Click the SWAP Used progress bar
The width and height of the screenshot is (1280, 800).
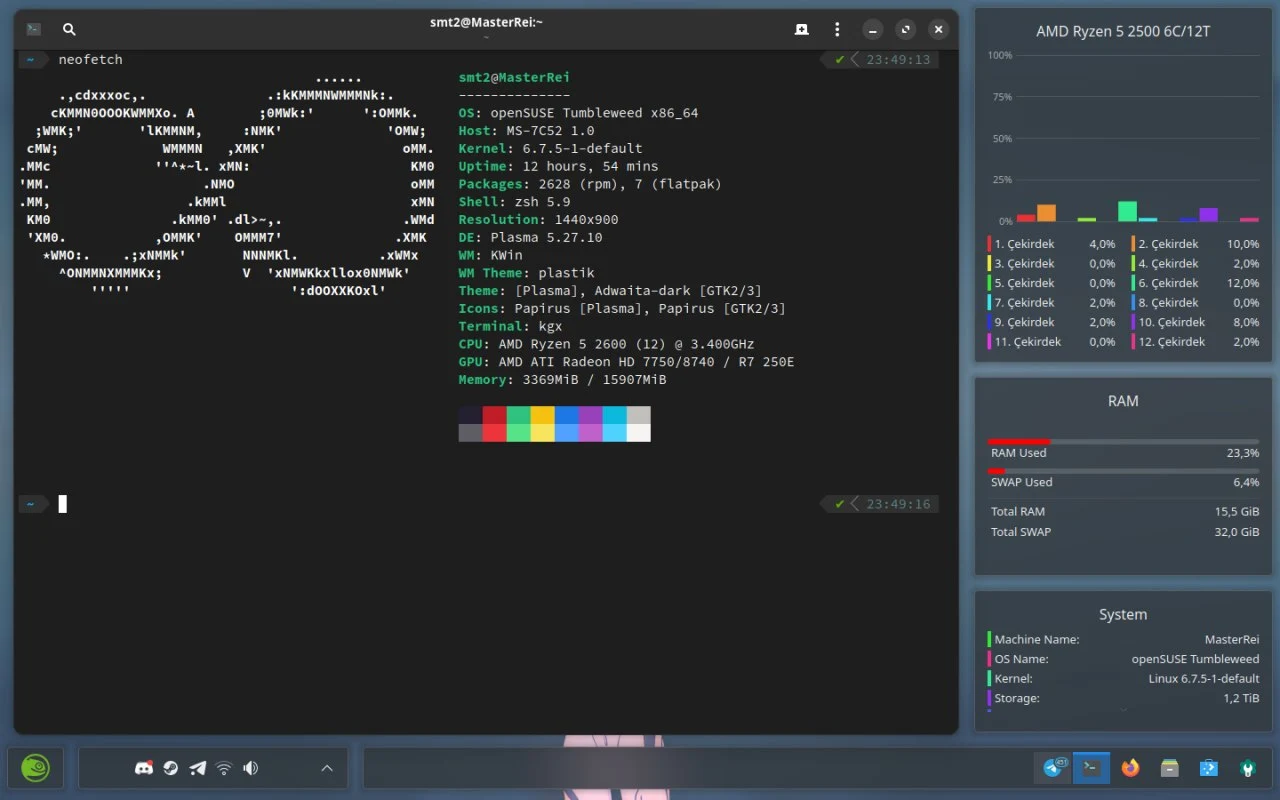click(x=1123, y=471)
